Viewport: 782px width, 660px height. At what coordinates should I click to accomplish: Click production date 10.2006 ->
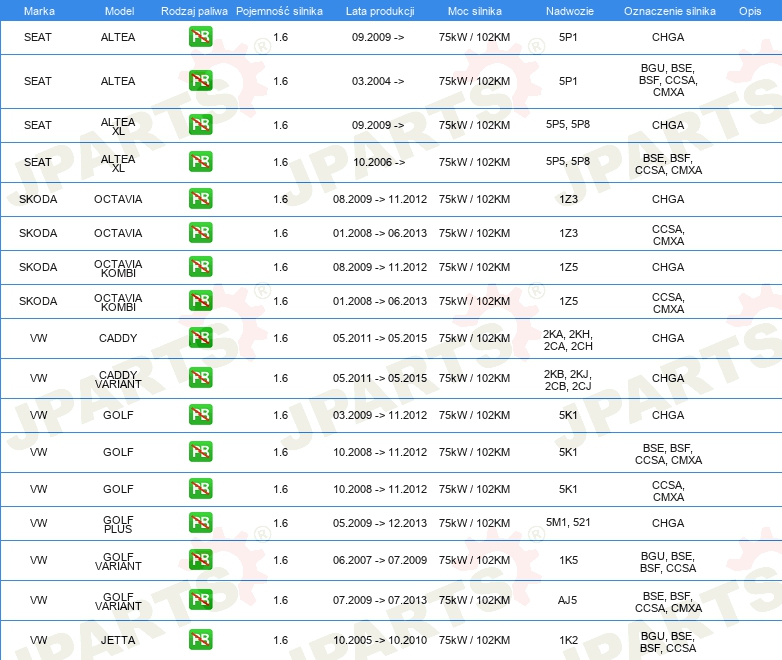click(379, 162)
